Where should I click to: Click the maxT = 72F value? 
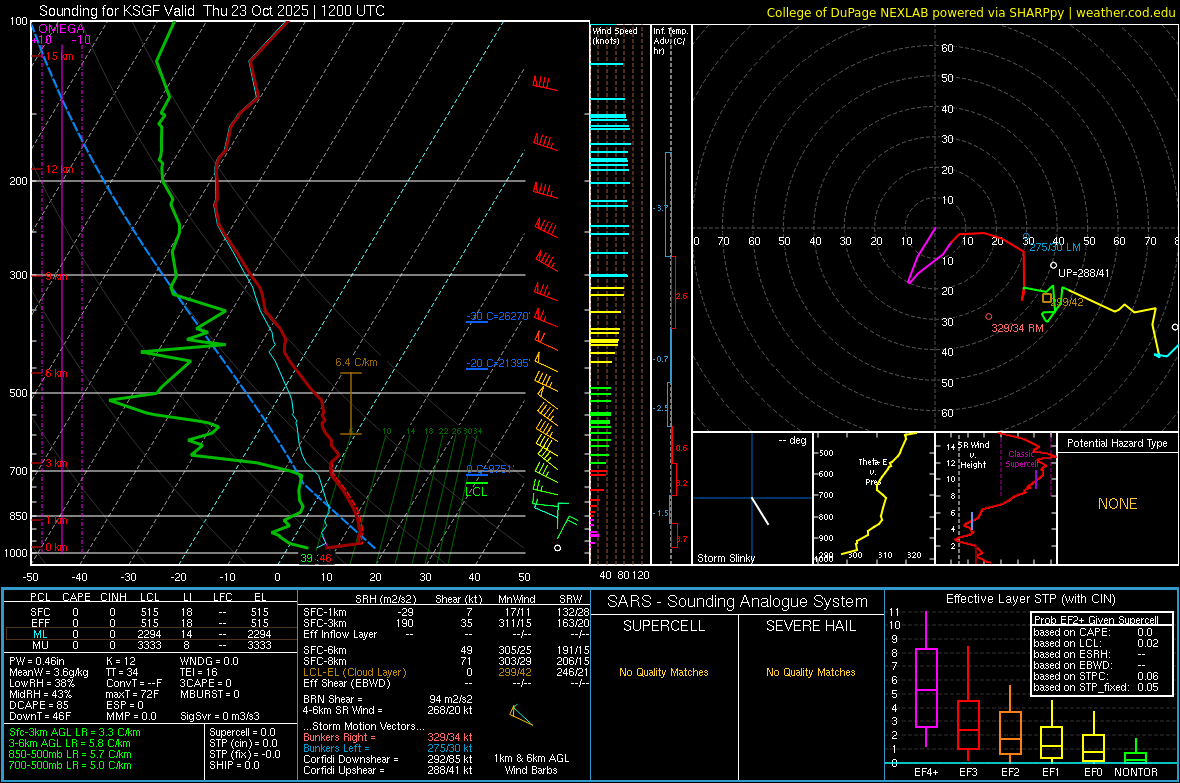[132, 694]
